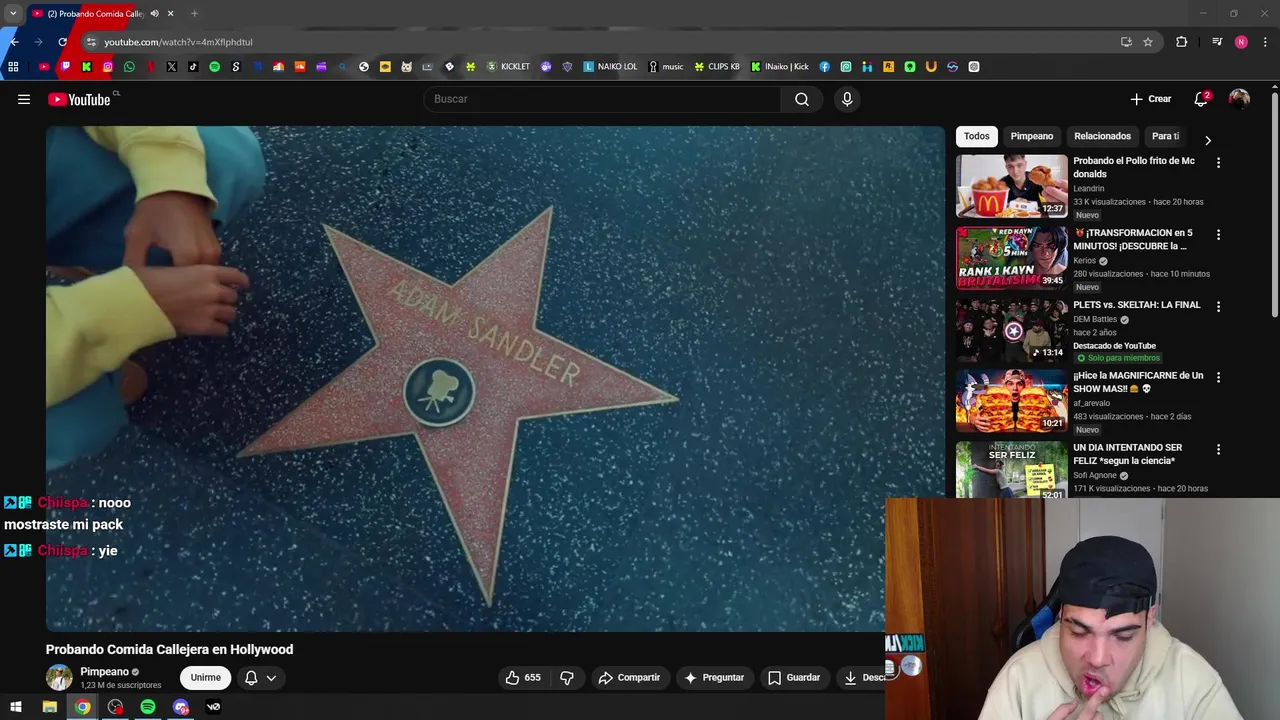Image resolution: width=1280 pixels, height=720 pixels.
Task: Select the Para ti filter chip
Action: tap(1165, 136)
